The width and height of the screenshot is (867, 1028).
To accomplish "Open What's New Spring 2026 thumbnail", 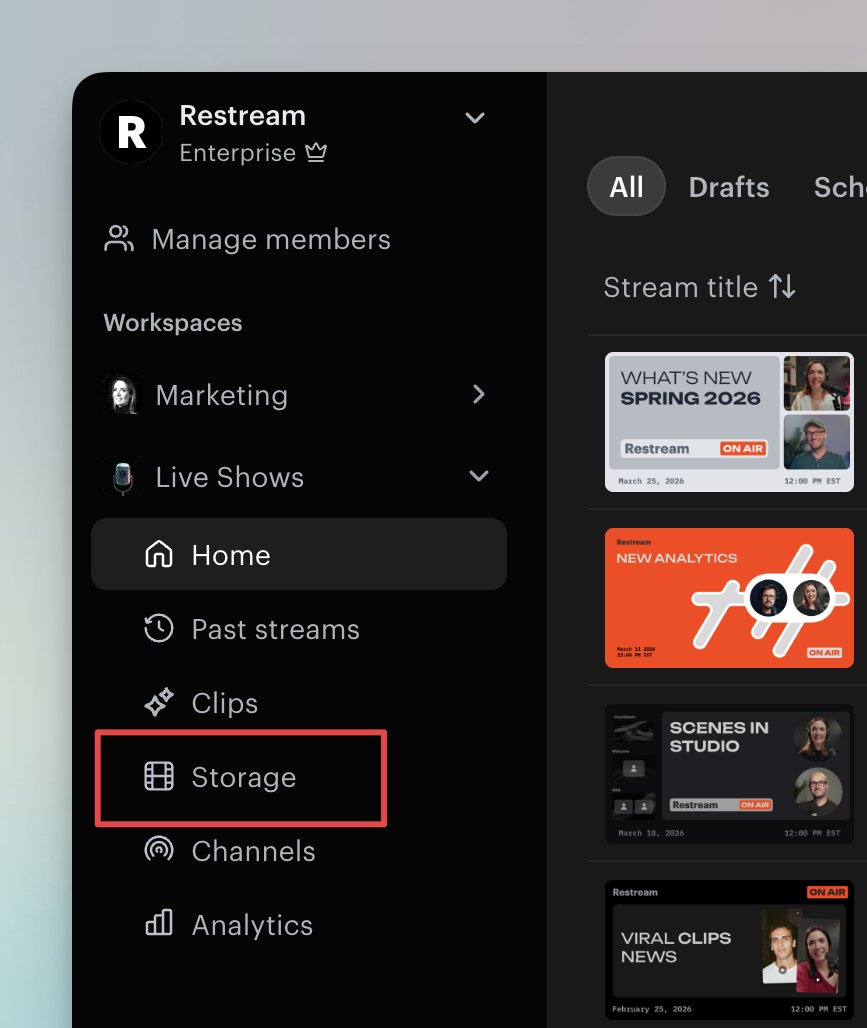I will pos(729,422).
